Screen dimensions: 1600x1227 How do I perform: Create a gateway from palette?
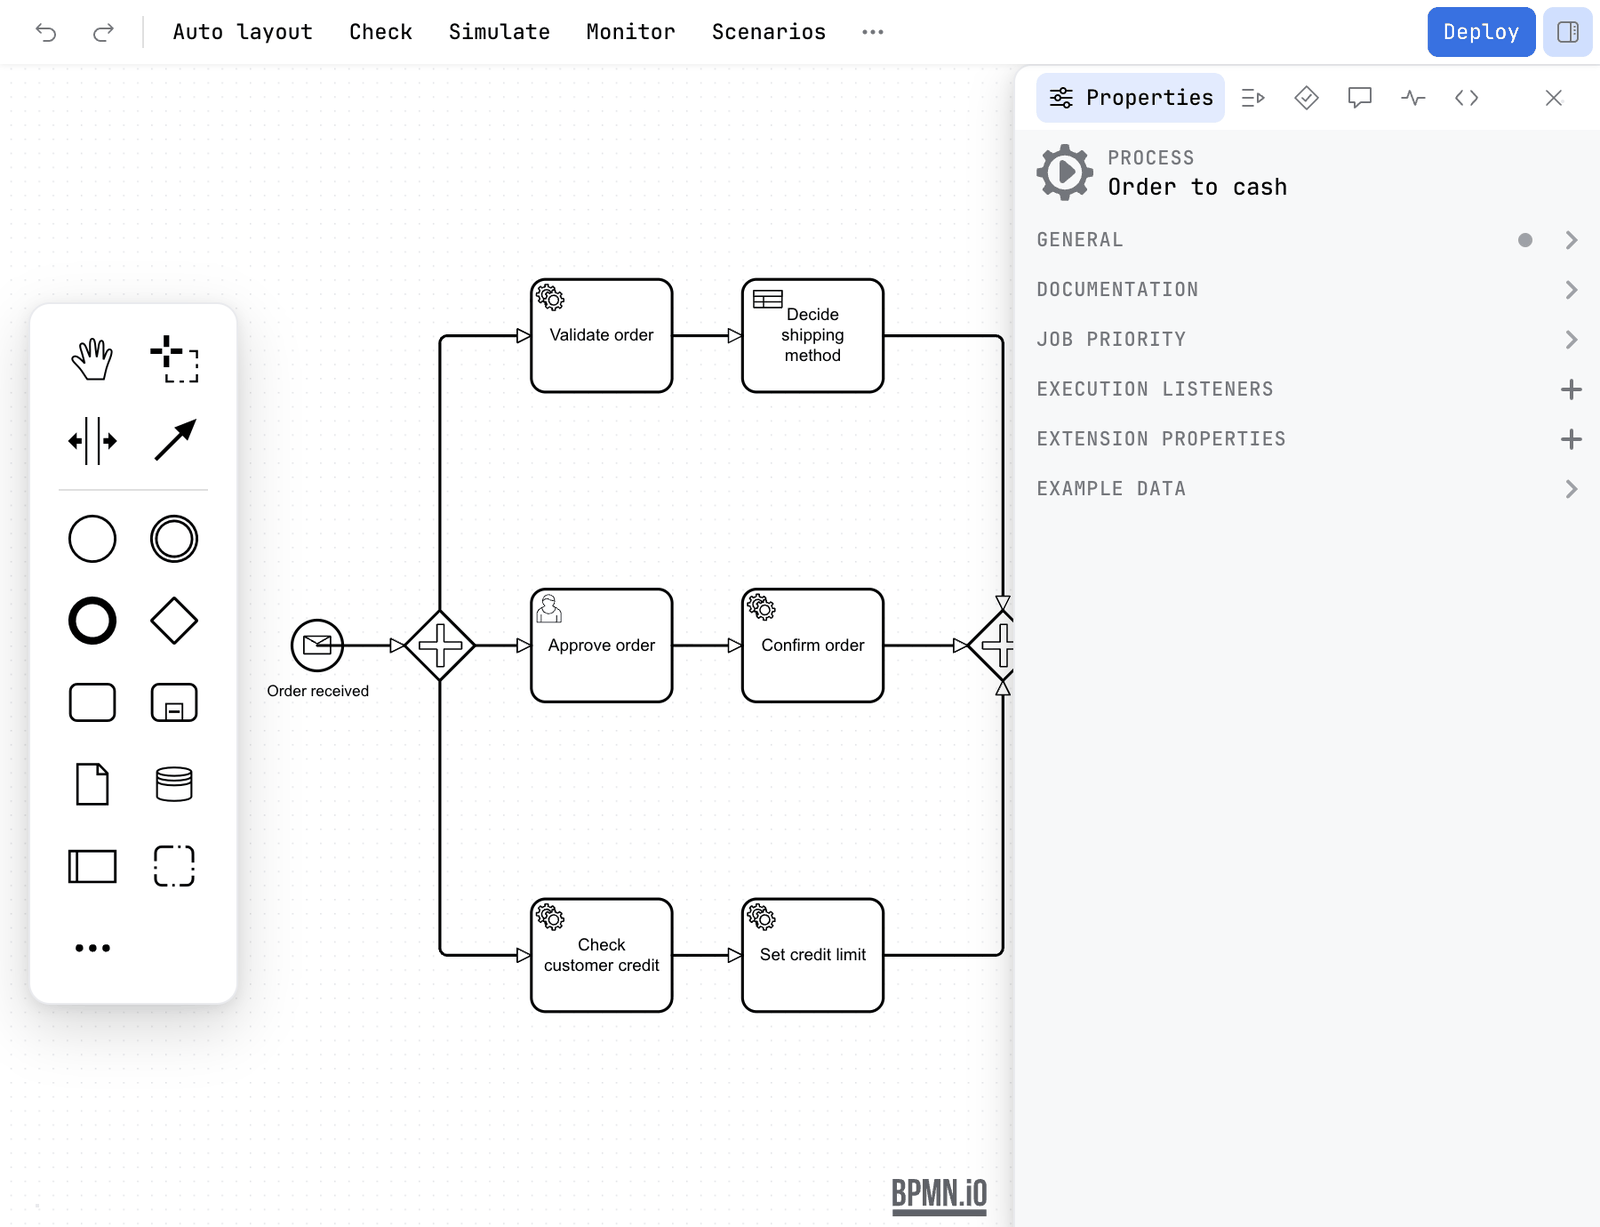tap(174, 621)
